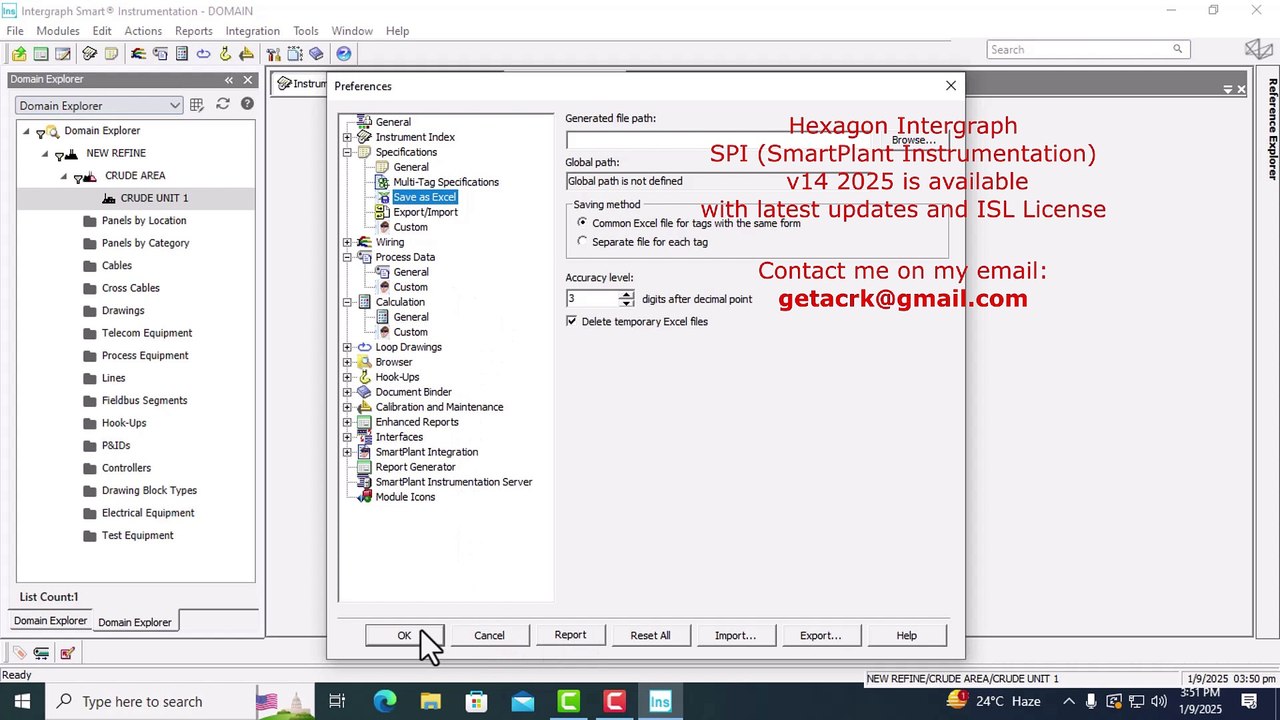Viewport: 1280px width, 720px height.
Task: Click the Windows Start button
Action: click(22, 701)
